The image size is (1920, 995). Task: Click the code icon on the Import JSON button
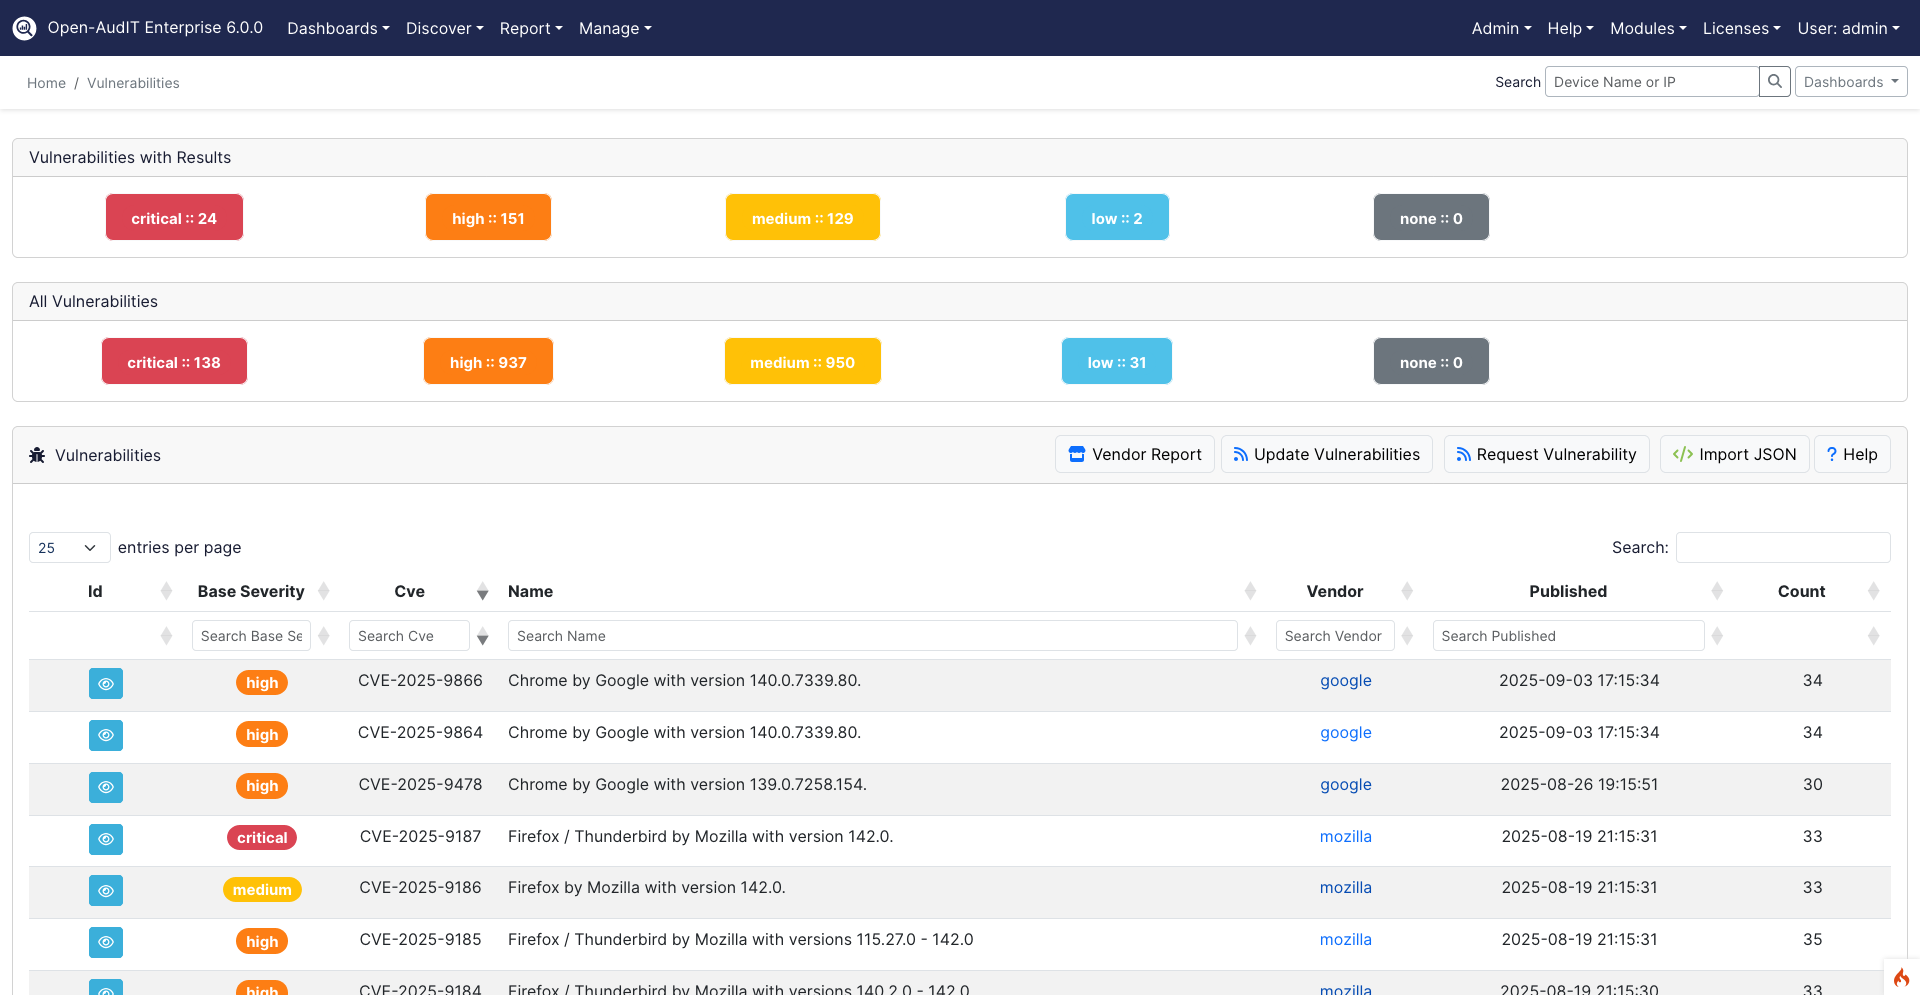[x=1682, y=453]
